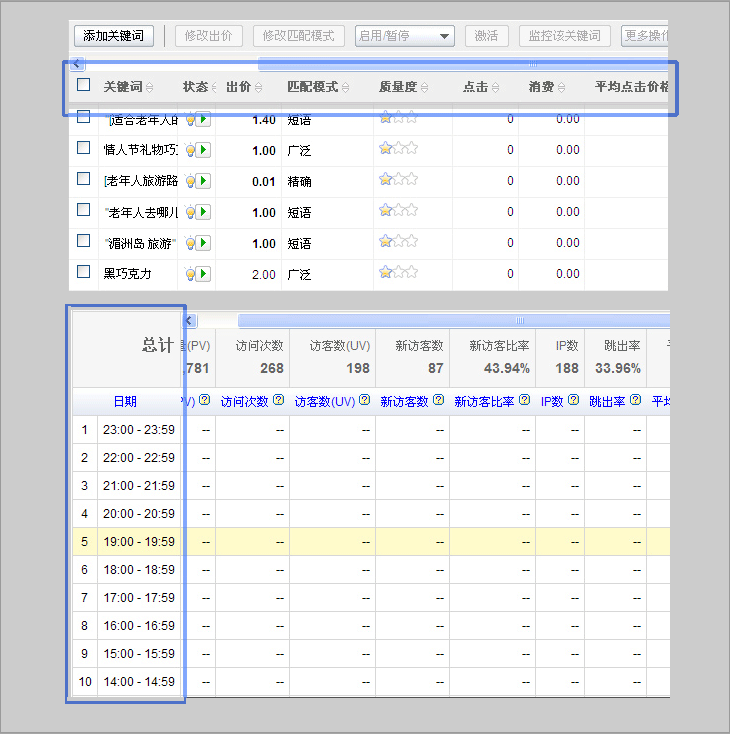Image resolution: width=730 pixels, height=734 pixels.
Task: Click the 日期 column header
Action: [x=125, y=401]
